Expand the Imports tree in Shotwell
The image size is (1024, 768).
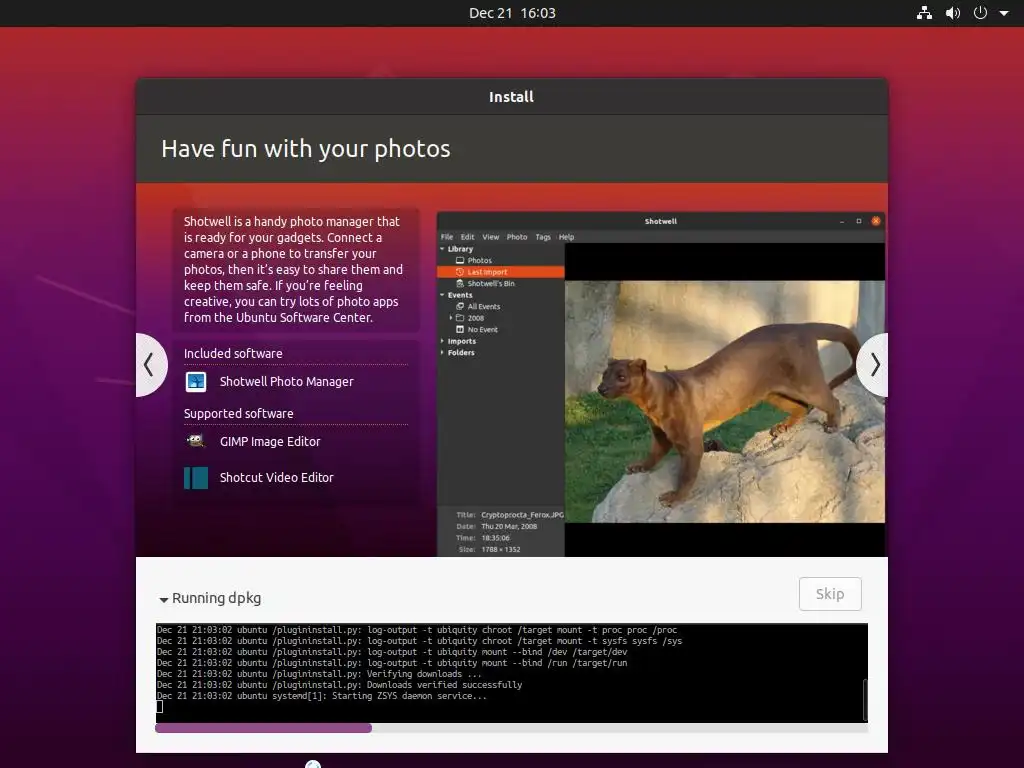tap(442, 341)
